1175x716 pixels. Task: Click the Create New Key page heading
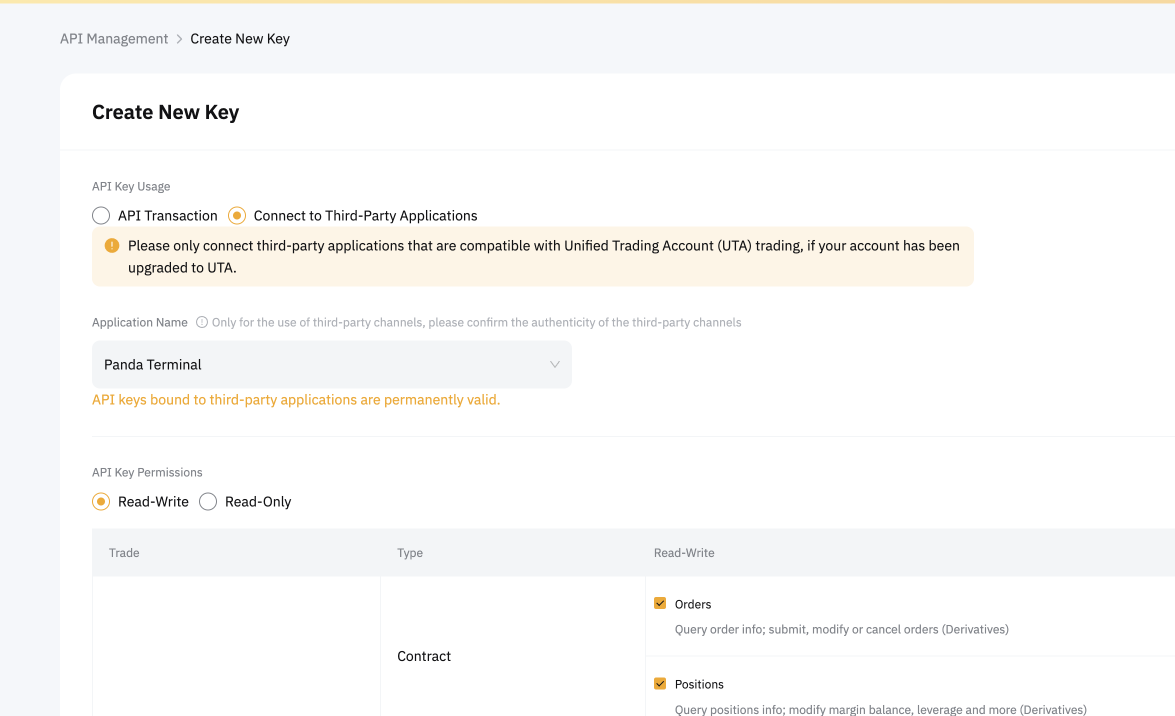(x=166, y=112)
